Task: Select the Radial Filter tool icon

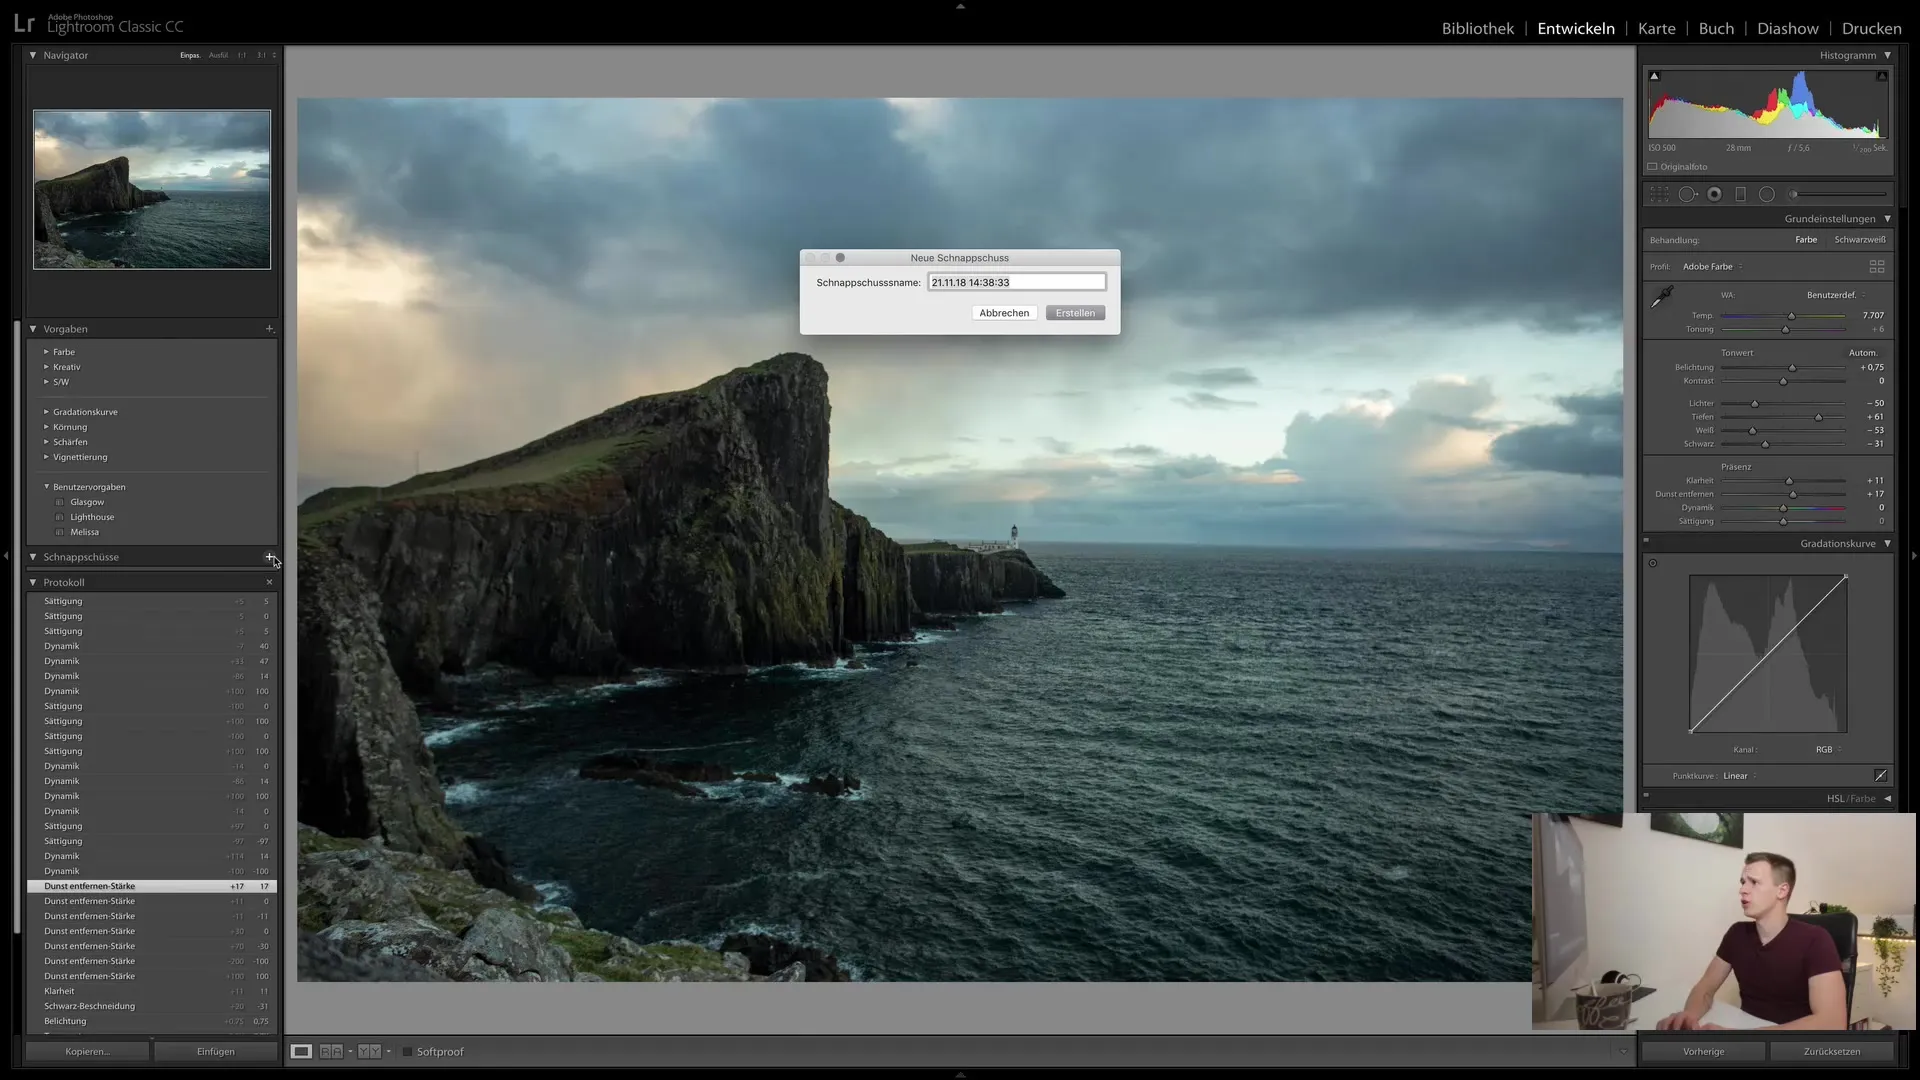Action: [x=1767, y=194]
